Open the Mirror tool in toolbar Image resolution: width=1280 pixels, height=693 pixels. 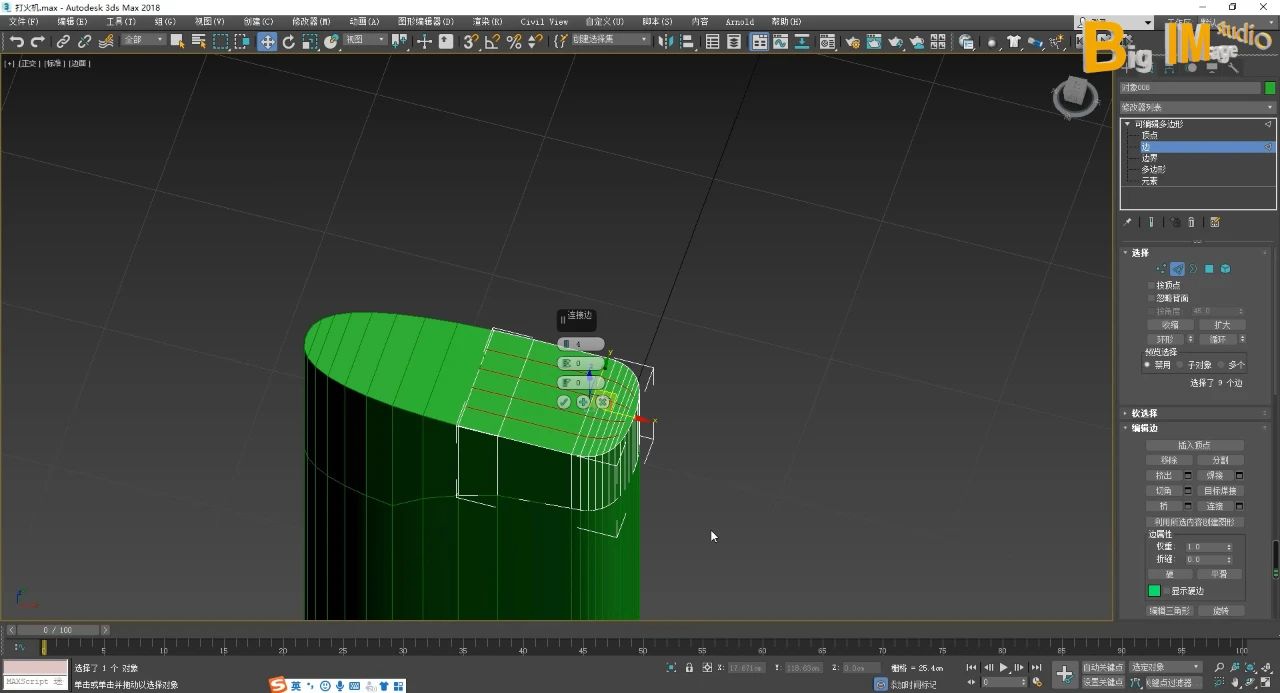tap(668, 41)
